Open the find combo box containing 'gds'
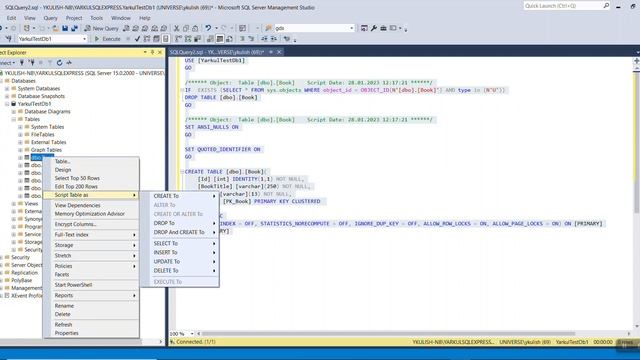Screen dimensions: 640x360 (x=314, y=28)
